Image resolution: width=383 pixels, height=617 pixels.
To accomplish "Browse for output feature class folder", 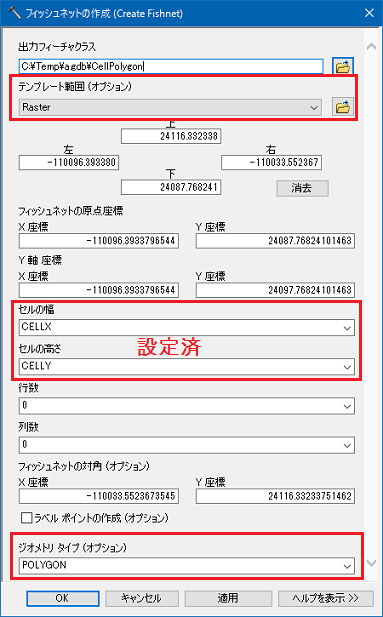I will pyautogui.click(x=343, y=67).
